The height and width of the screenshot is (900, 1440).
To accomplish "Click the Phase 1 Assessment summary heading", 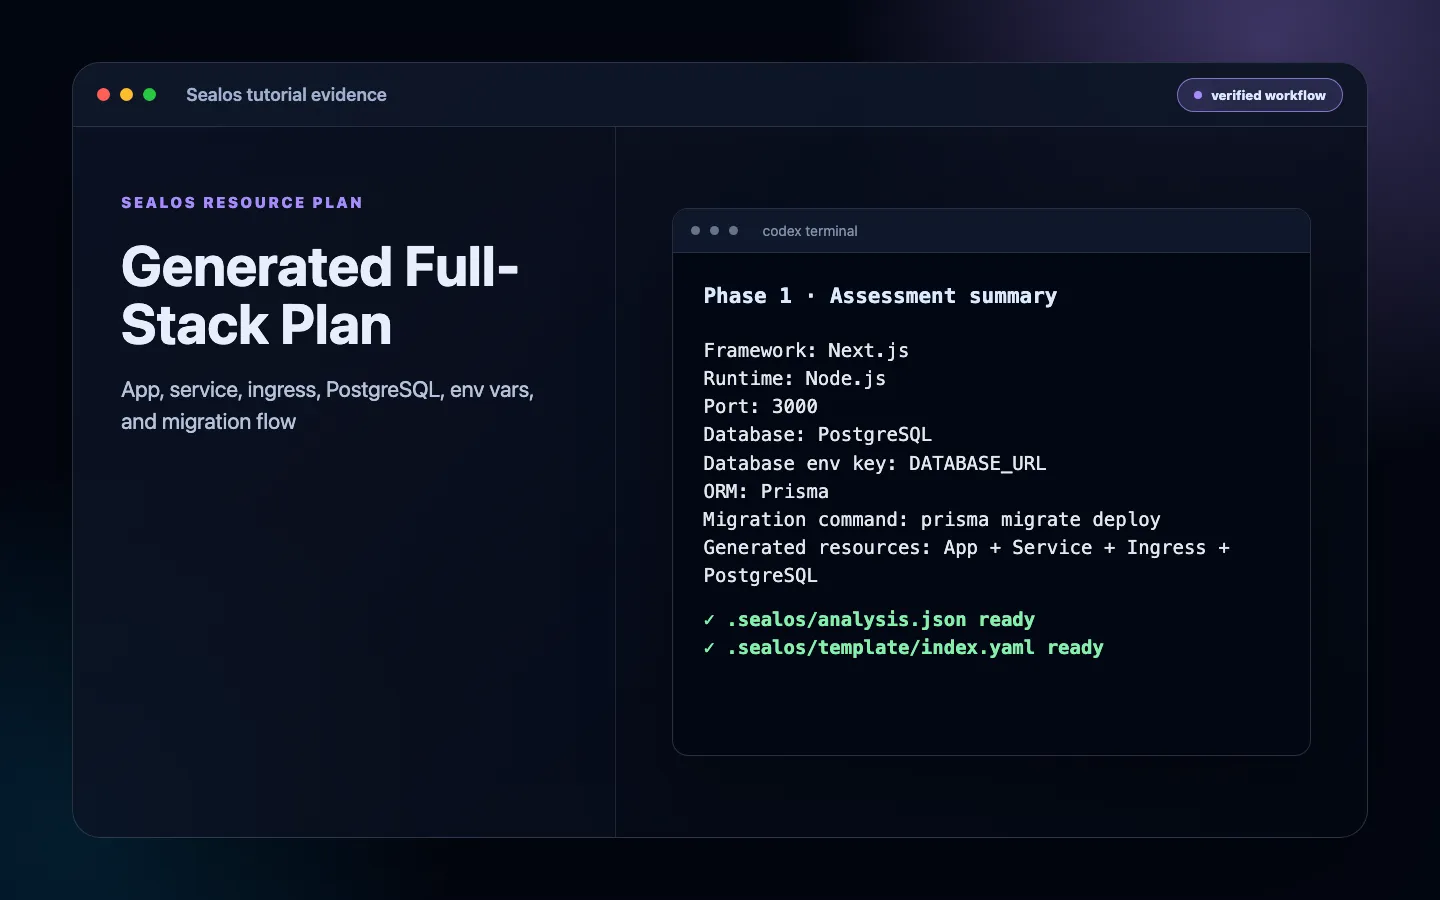I will tap(880, 296).
